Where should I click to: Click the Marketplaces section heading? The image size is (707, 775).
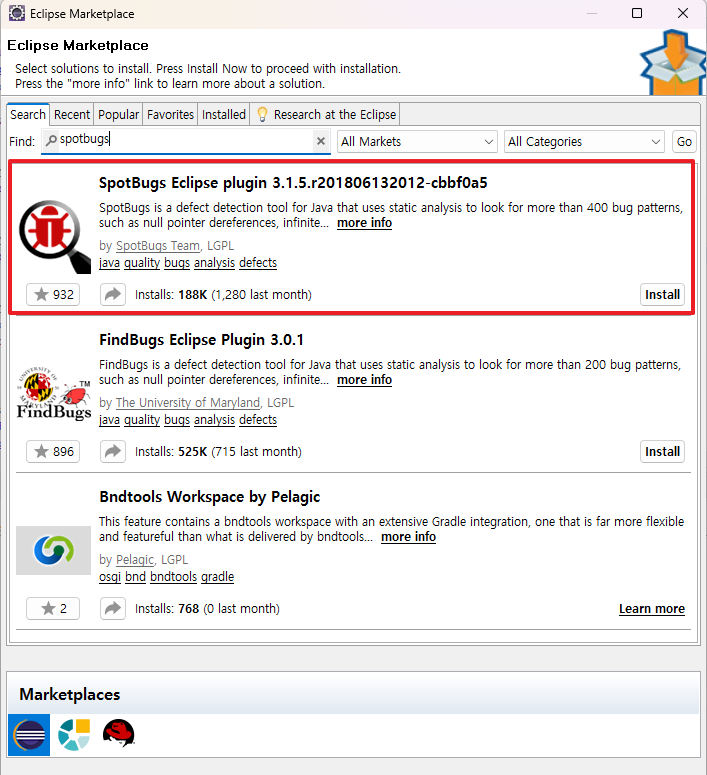[x=70, y=694]
